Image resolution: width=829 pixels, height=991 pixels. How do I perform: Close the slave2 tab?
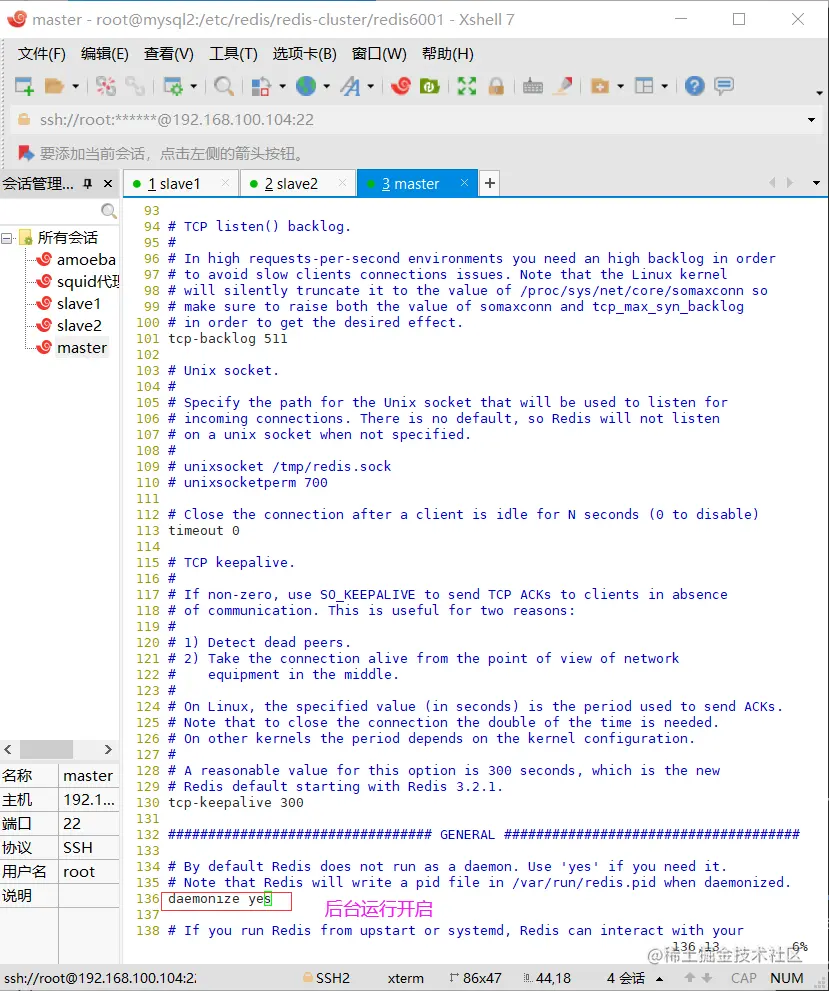point(342,183)
